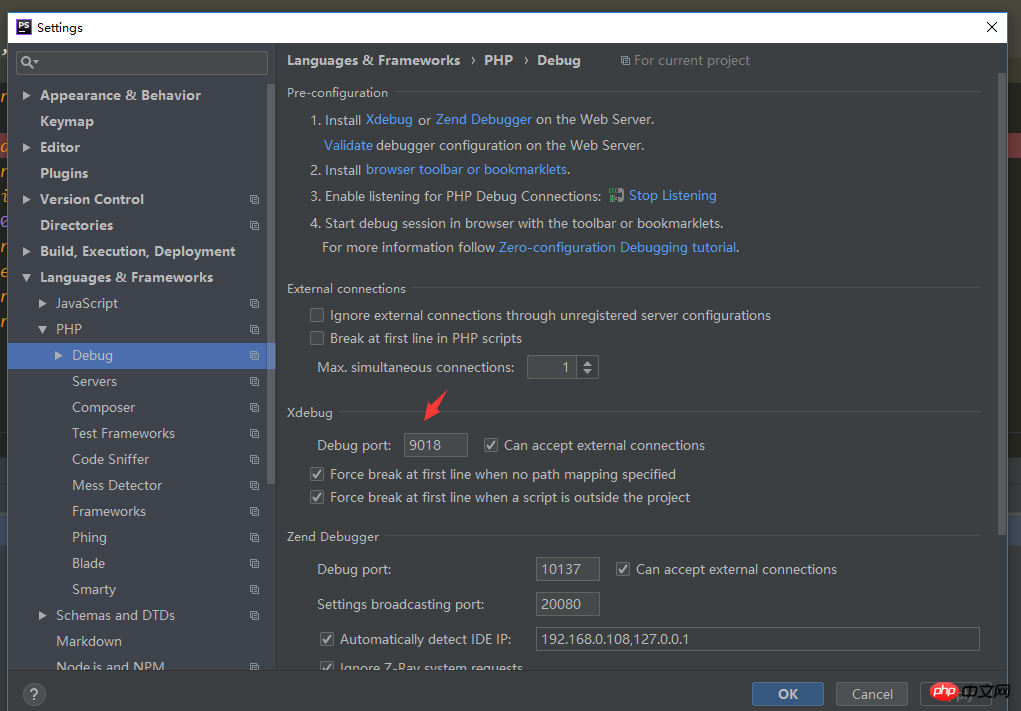
Task: Open Zero-configuration Debugging tutorial link
Action: pos(617,247)
